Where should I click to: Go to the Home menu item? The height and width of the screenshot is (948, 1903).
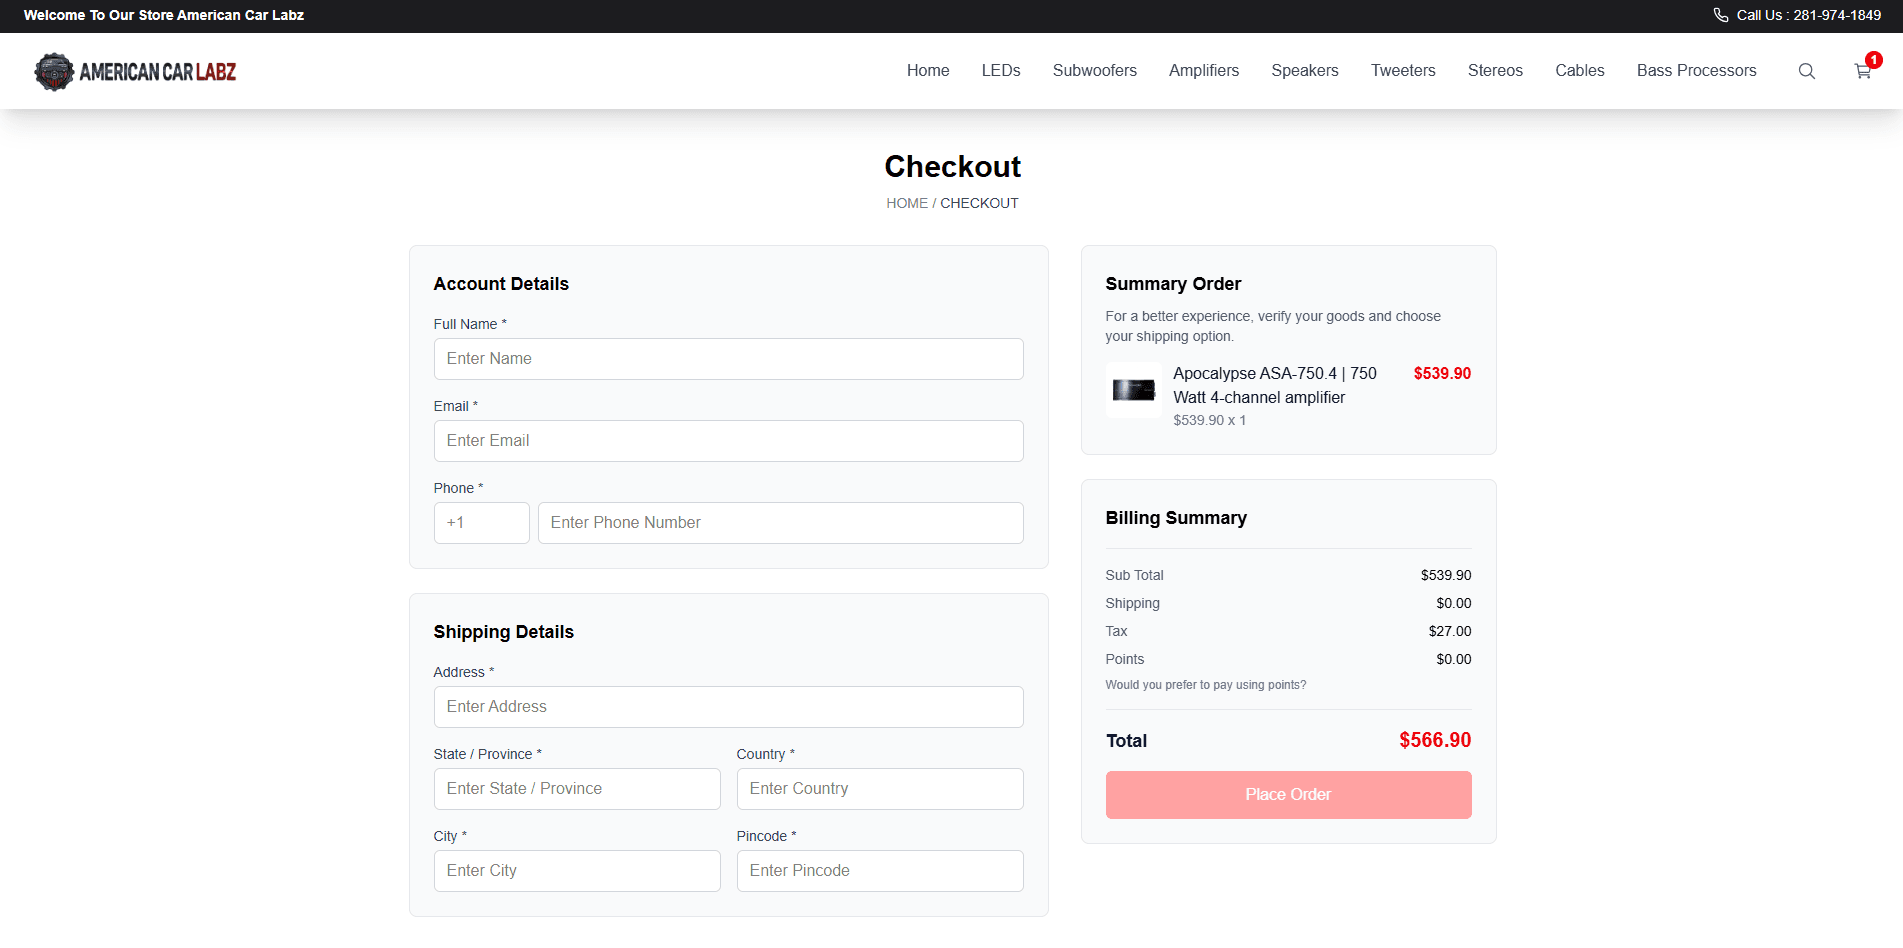[x=928, y=70]
